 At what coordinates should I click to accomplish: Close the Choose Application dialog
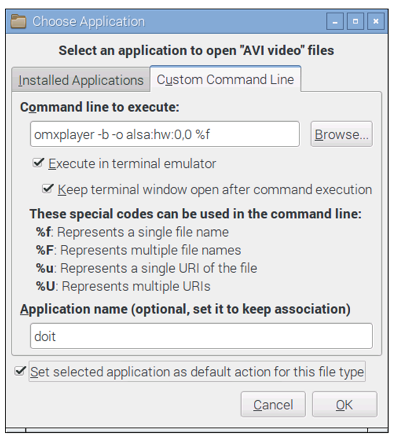(376, 22)
